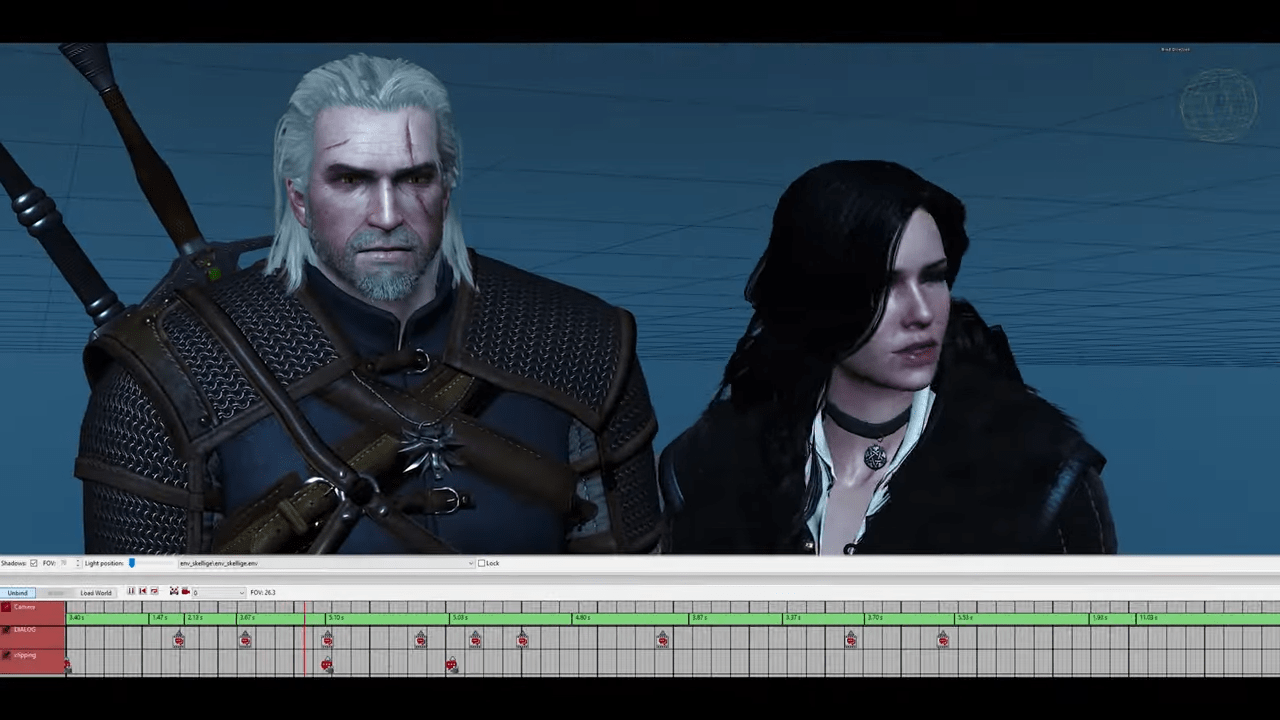The height and width of the screenshot is (720, 1280).
Task: Select the 1.93 s camera segment
Action: click(x=1113, y=619)
